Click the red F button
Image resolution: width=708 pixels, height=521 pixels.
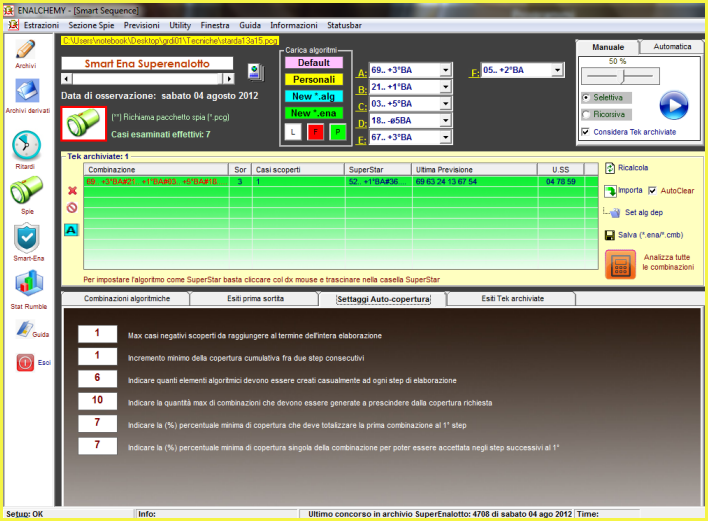(315, 132)
